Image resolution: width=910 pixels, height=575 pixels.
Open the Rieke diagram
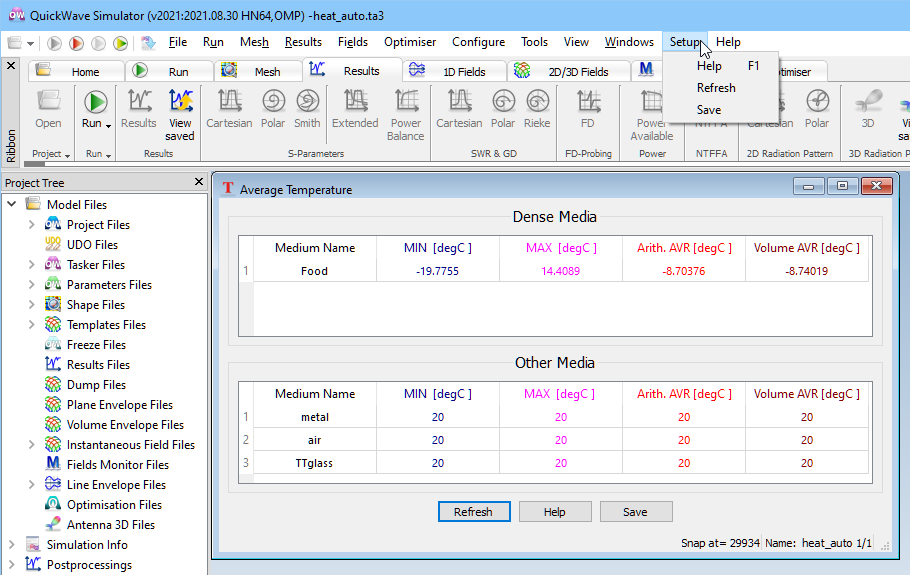click(537, 109)
